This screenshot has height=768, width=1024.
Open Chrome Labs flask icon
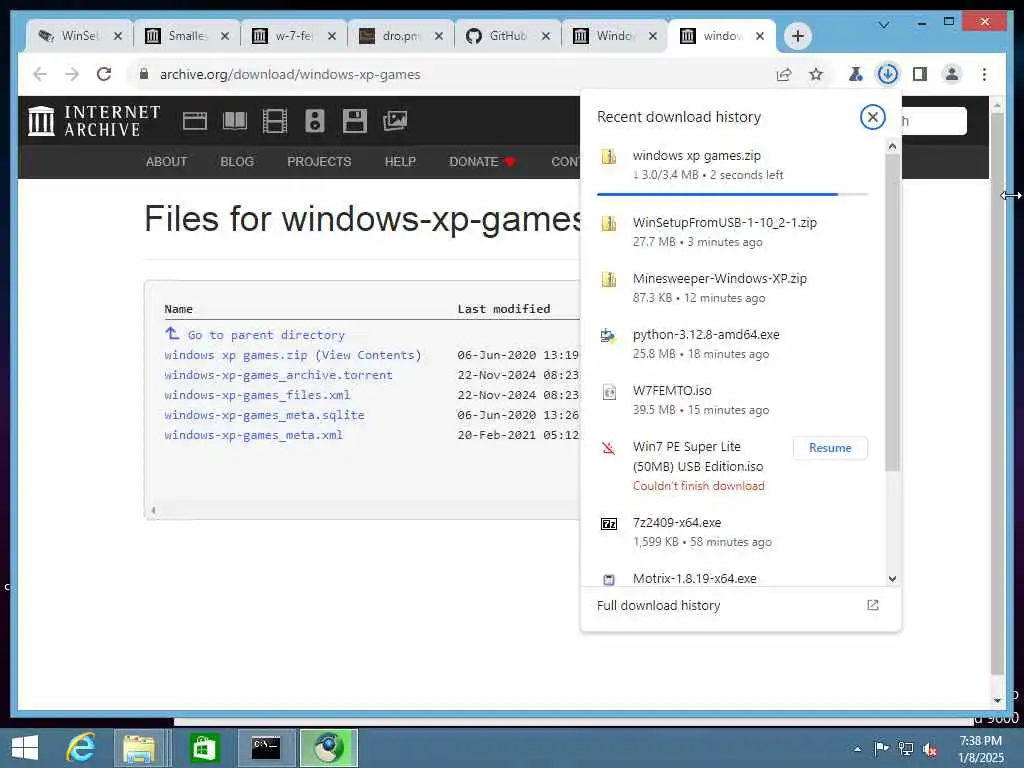click(855, 74)
